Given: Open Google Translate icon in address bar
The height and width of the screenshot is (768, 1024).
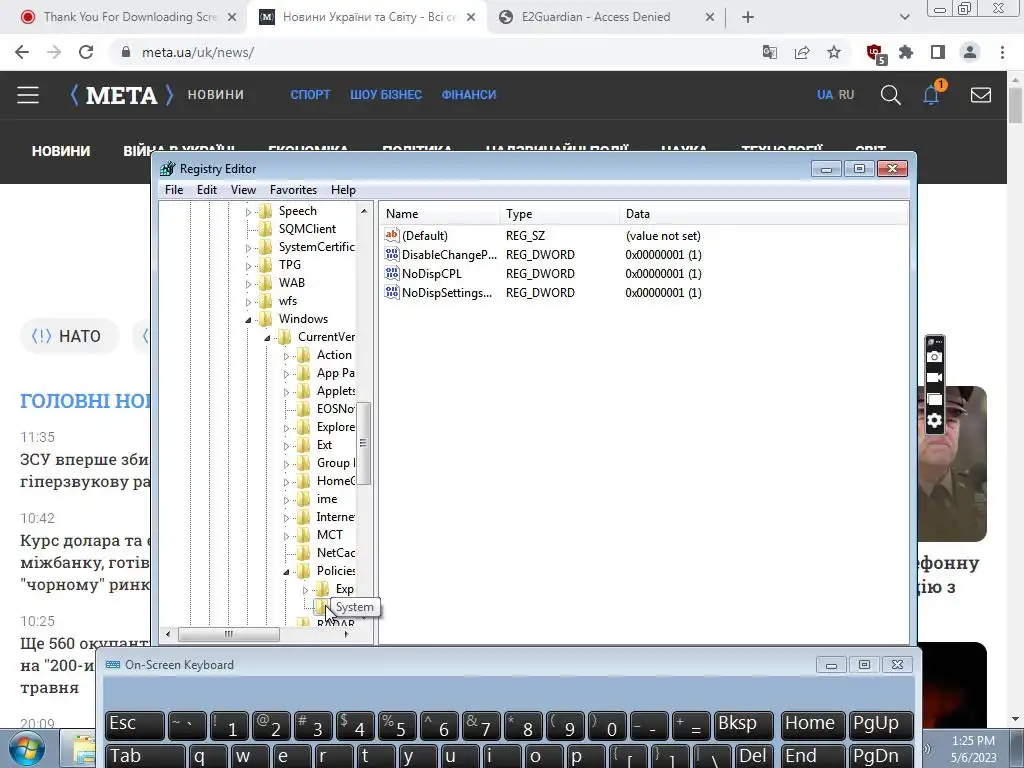Looking at the screenshot, I should [769, 52].
